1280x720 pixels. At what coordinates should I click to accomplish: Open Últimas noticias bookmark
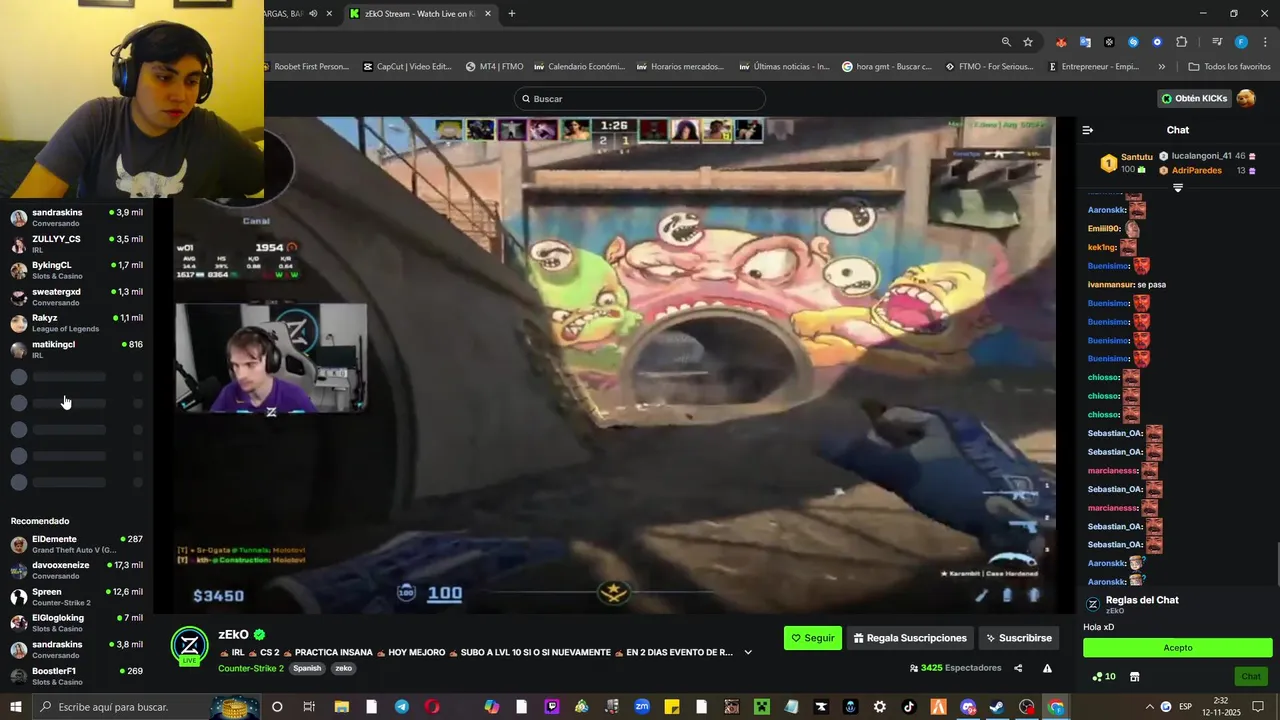(x=784, y=67)
